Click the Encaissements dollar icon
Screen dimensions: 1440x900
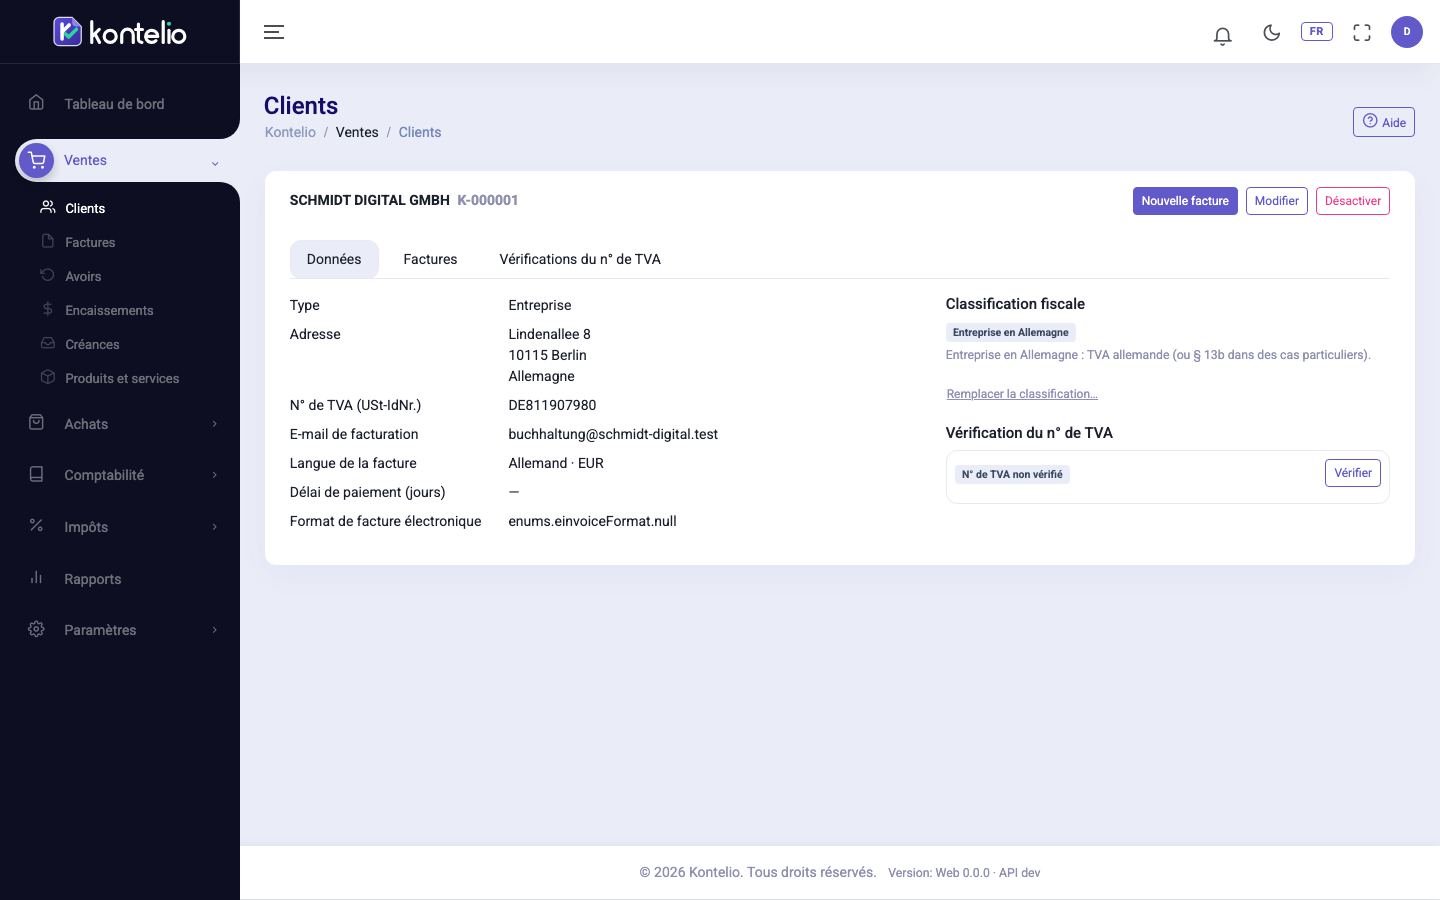point(47,309)
